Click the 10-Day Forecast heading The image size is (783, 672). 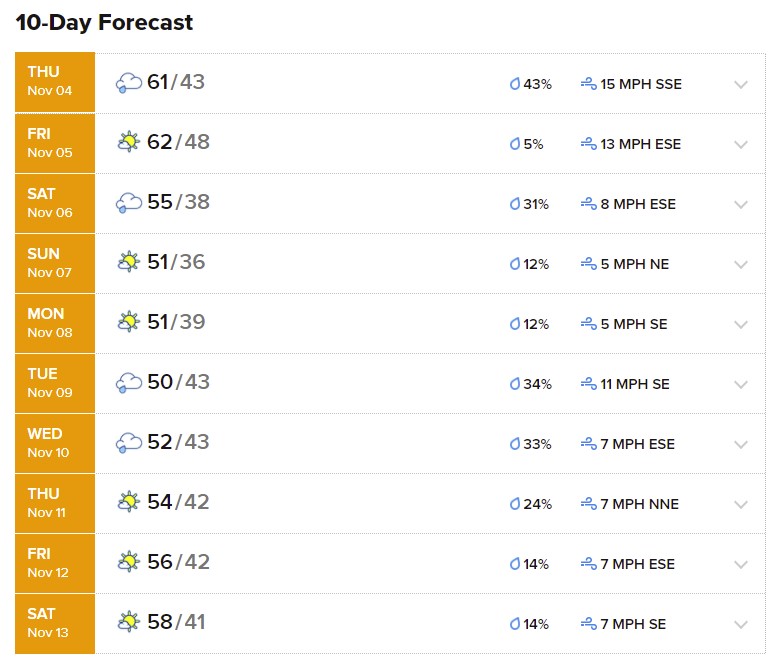tap(104, 22)
